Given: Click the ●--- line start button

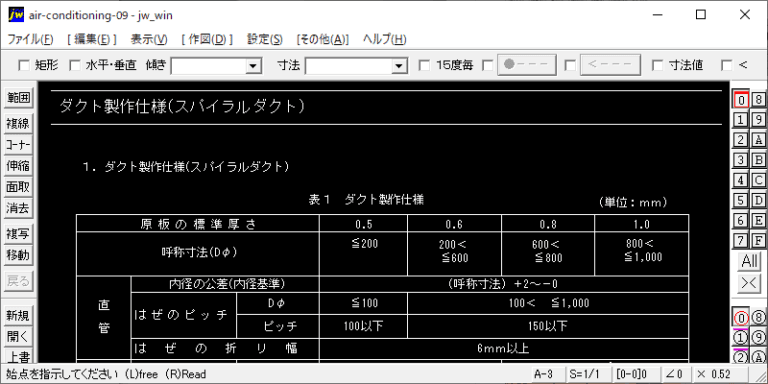Looking at the screenshot, I should 527,65.
